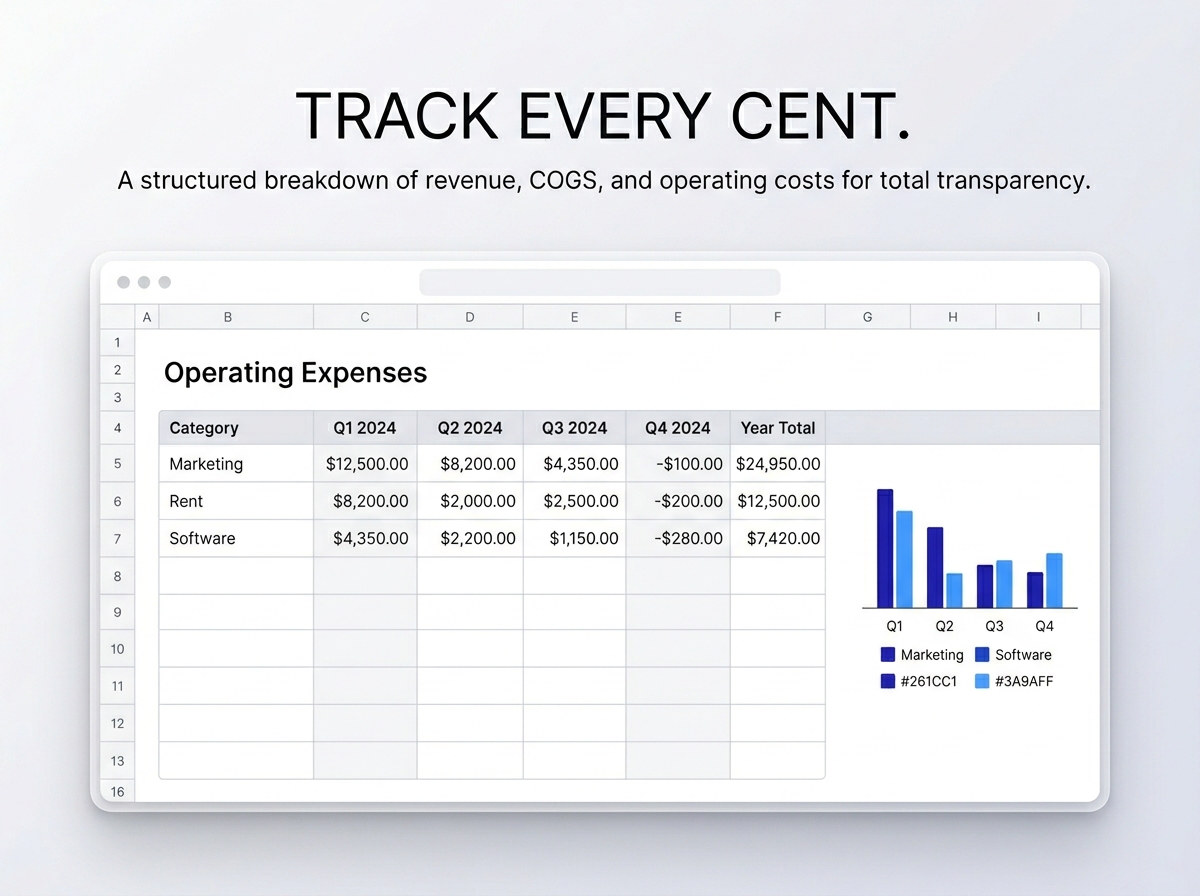The image size is (1200, 896).
Task: Select Marketing's Q1 2024 value $12,500.00
Action: click(367, 464)
